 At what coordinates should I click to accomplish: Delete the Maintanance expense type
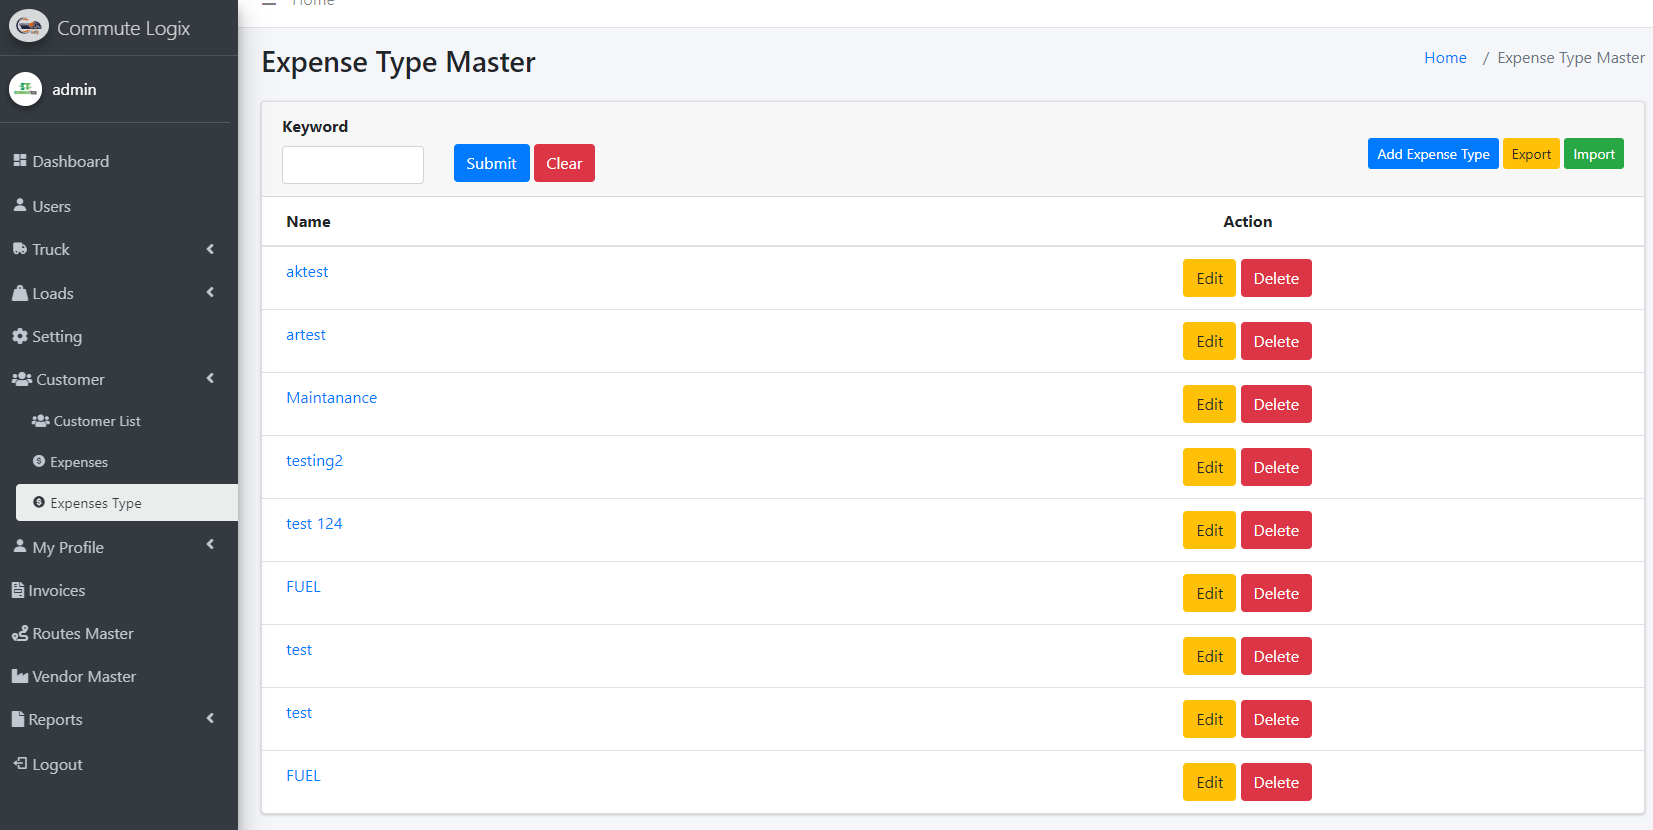[1275, 404]
